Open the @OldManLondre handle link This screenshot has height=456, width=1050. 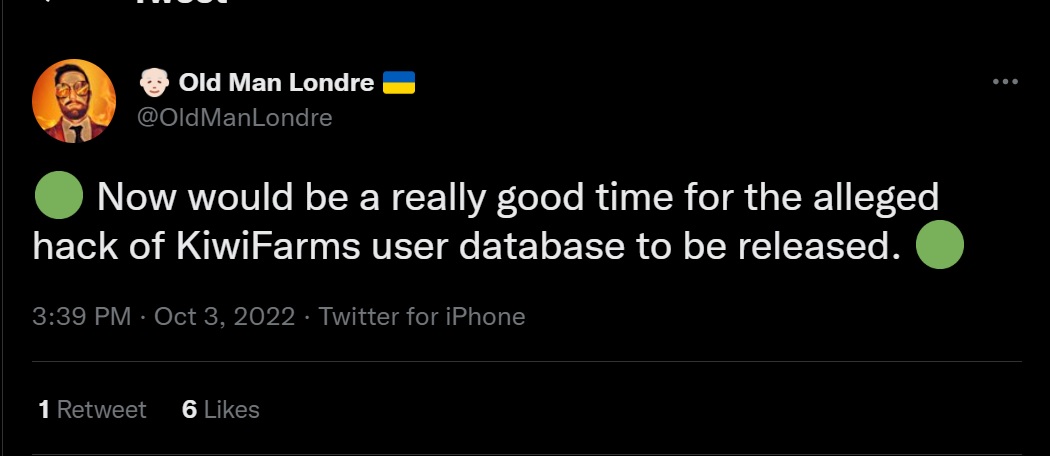point(233,117)
